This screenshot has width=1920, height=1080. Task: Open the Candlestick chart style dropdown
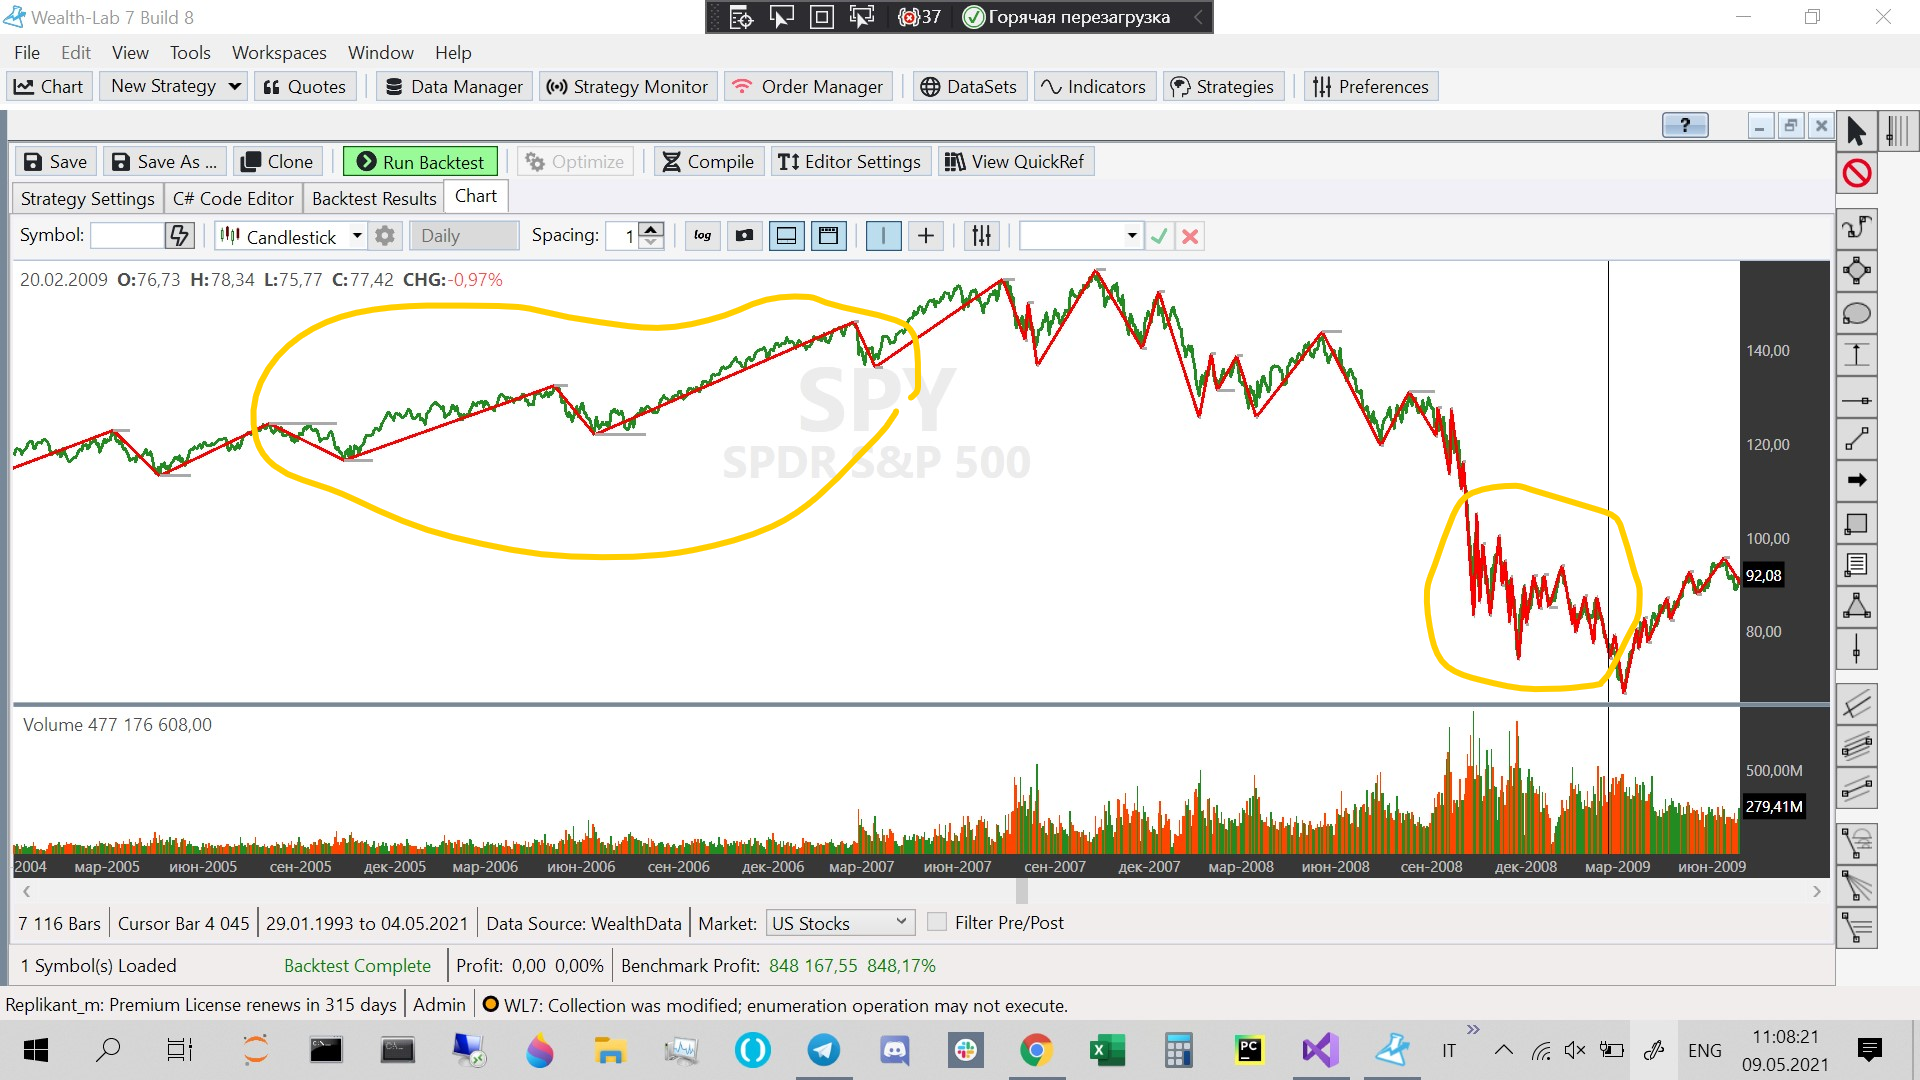357,236
